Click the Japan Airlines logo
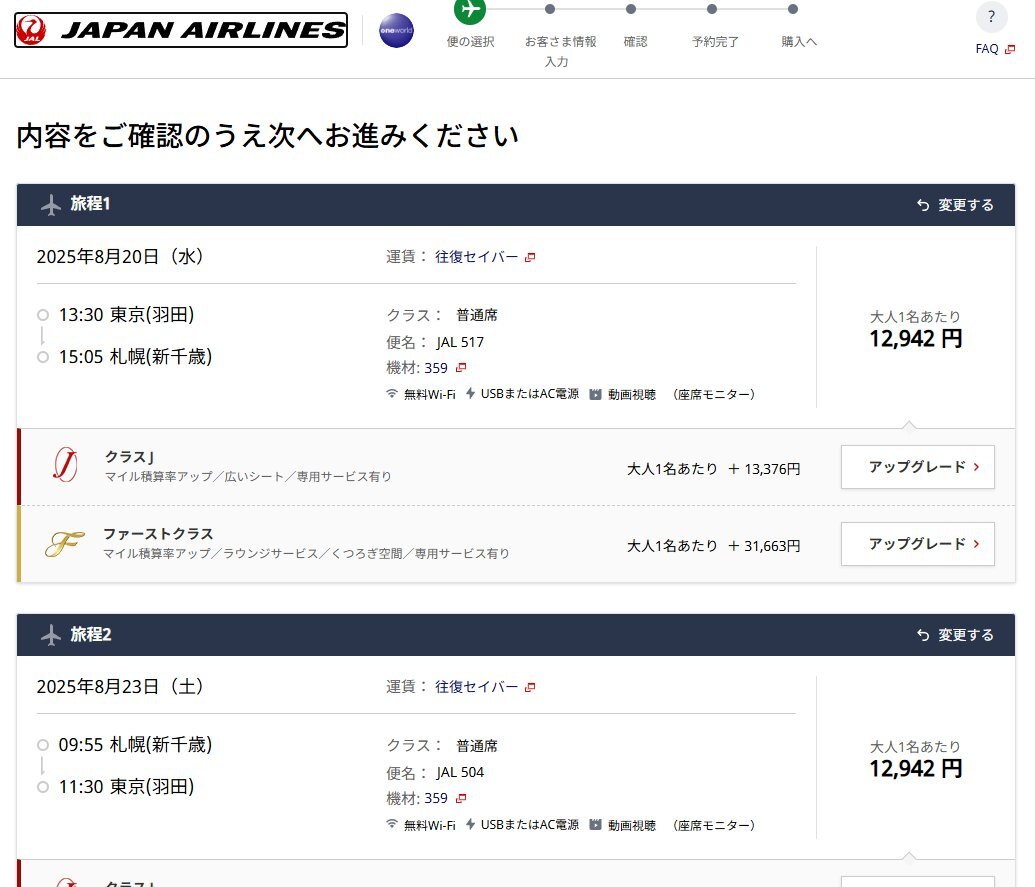The height and width of the screenshot is (887, 1035). [181, 30]
